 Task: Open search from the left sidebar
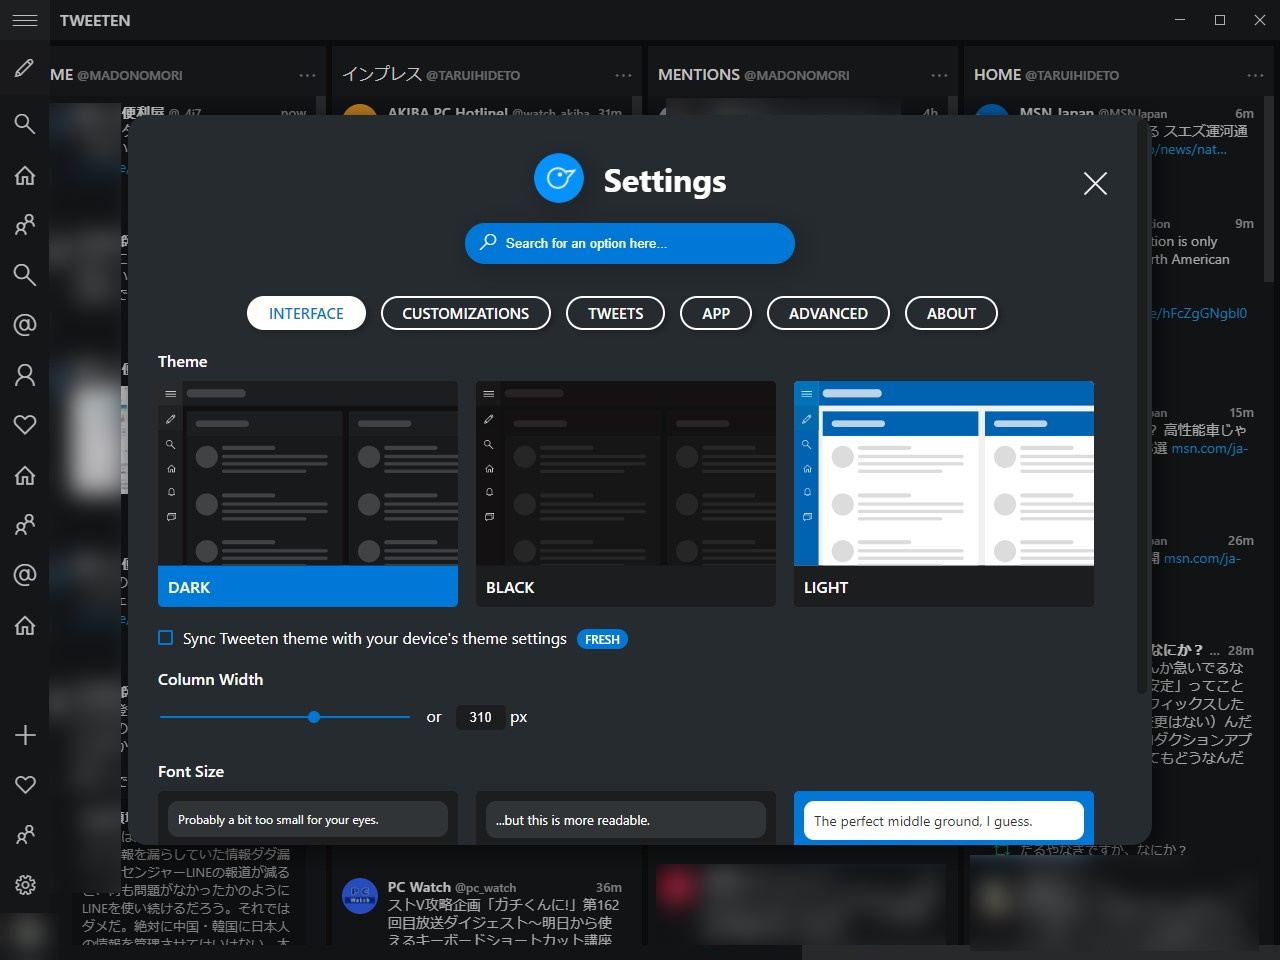pos(25,124)
